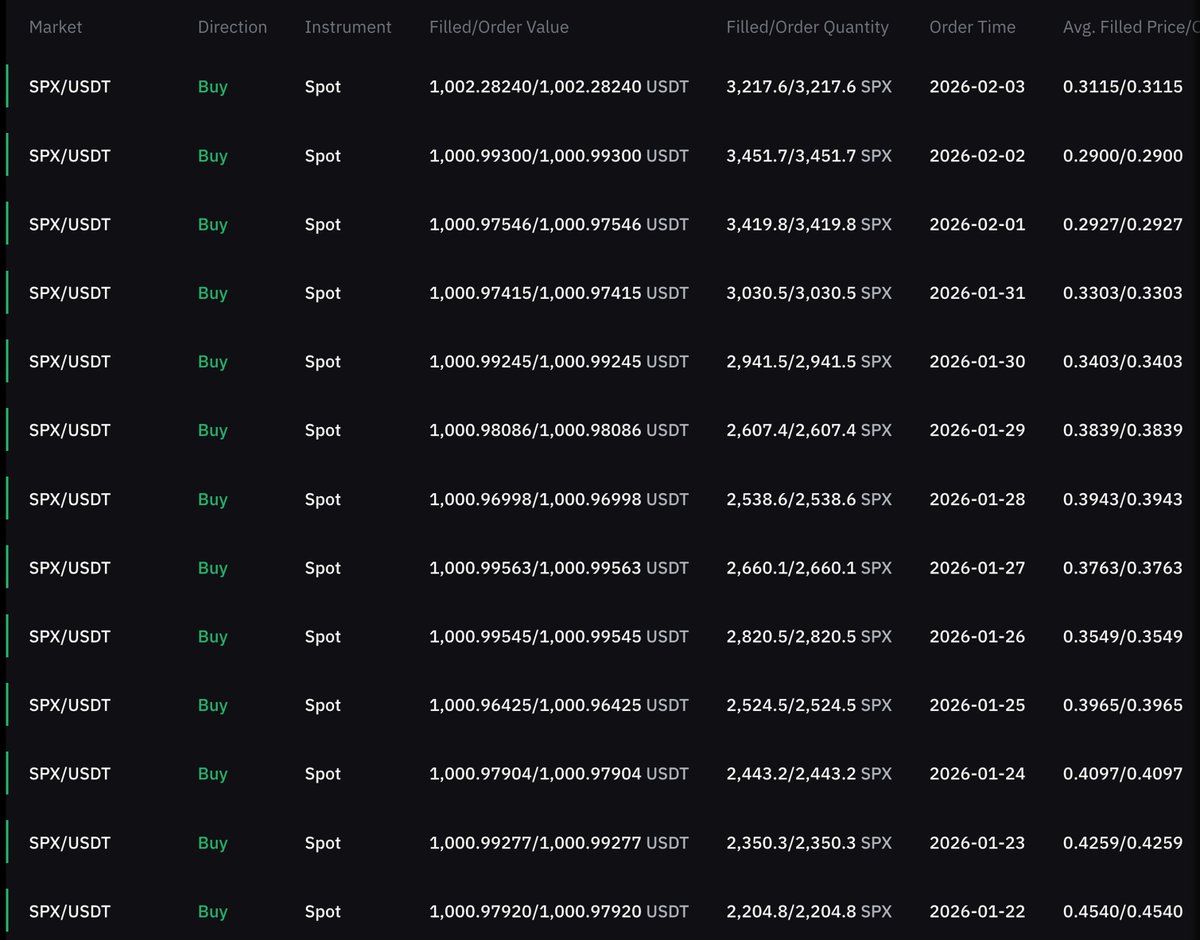1200x940 pixels.
Task: Sort by the Order Time column
Action: coord(971,27)
